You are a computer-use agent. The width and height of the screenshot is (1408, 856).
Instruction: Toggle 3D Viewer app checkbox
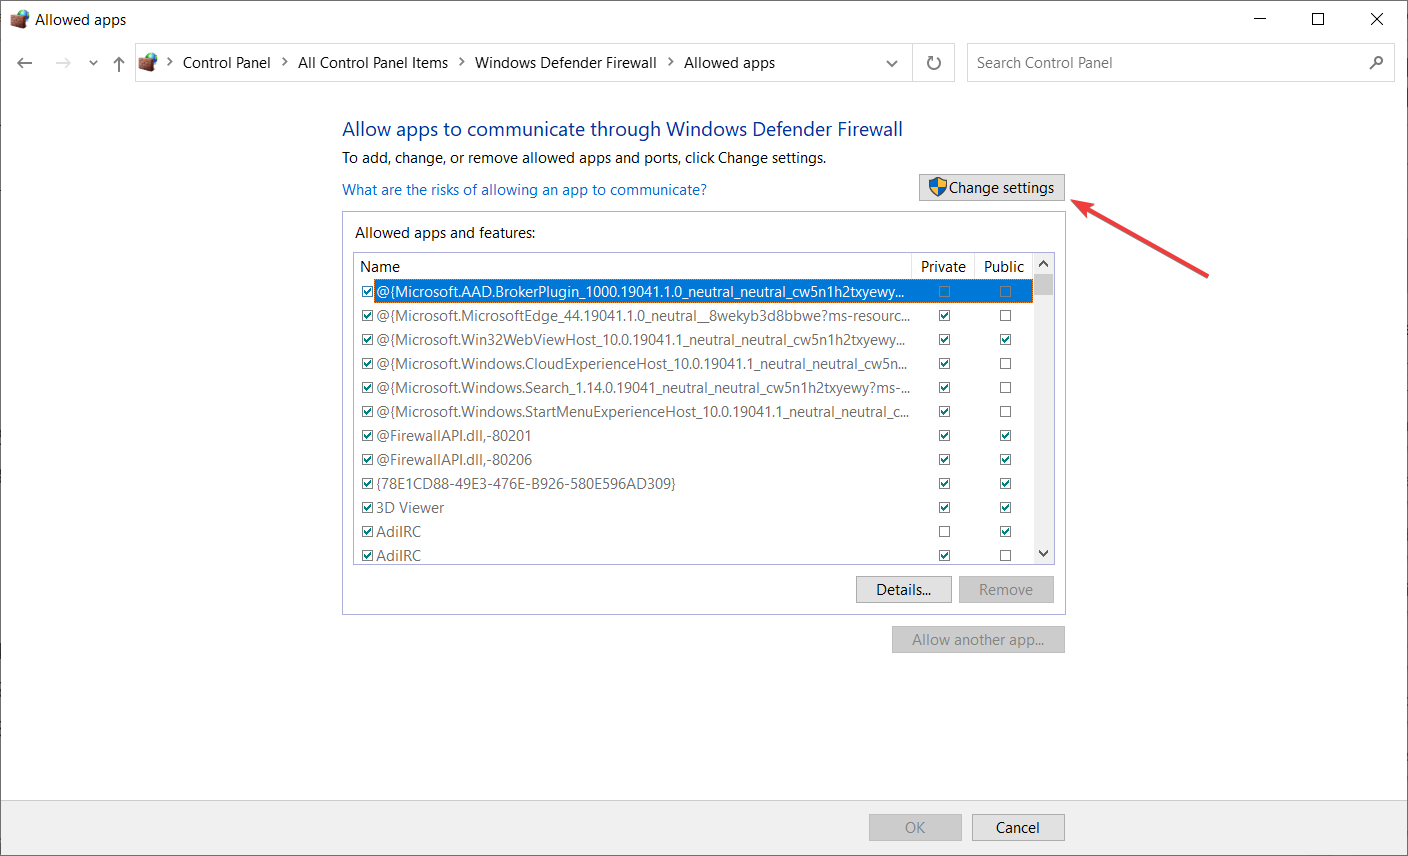[367, 508]
